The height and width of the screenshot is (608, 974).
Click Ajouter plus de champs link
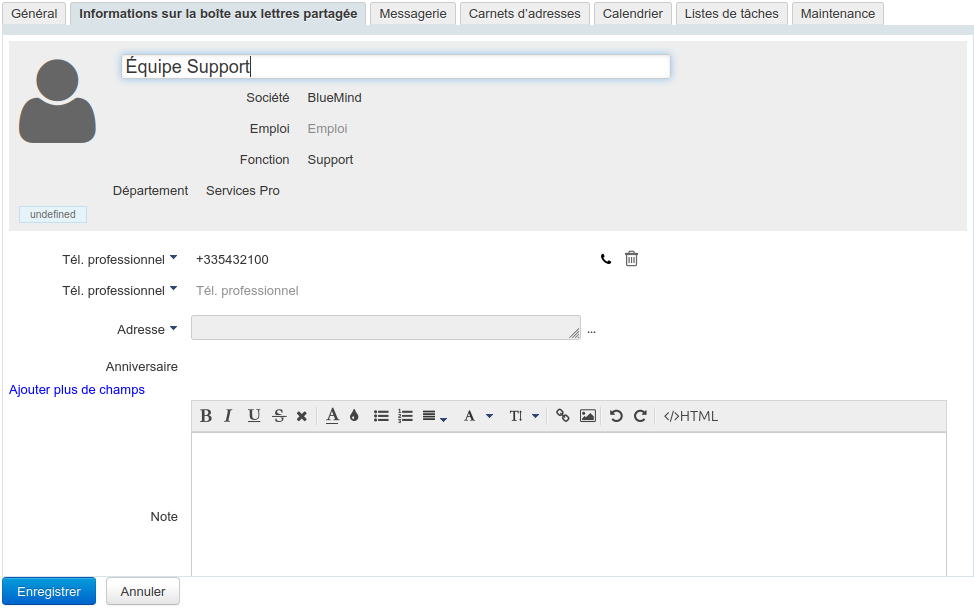click(77, 390)
